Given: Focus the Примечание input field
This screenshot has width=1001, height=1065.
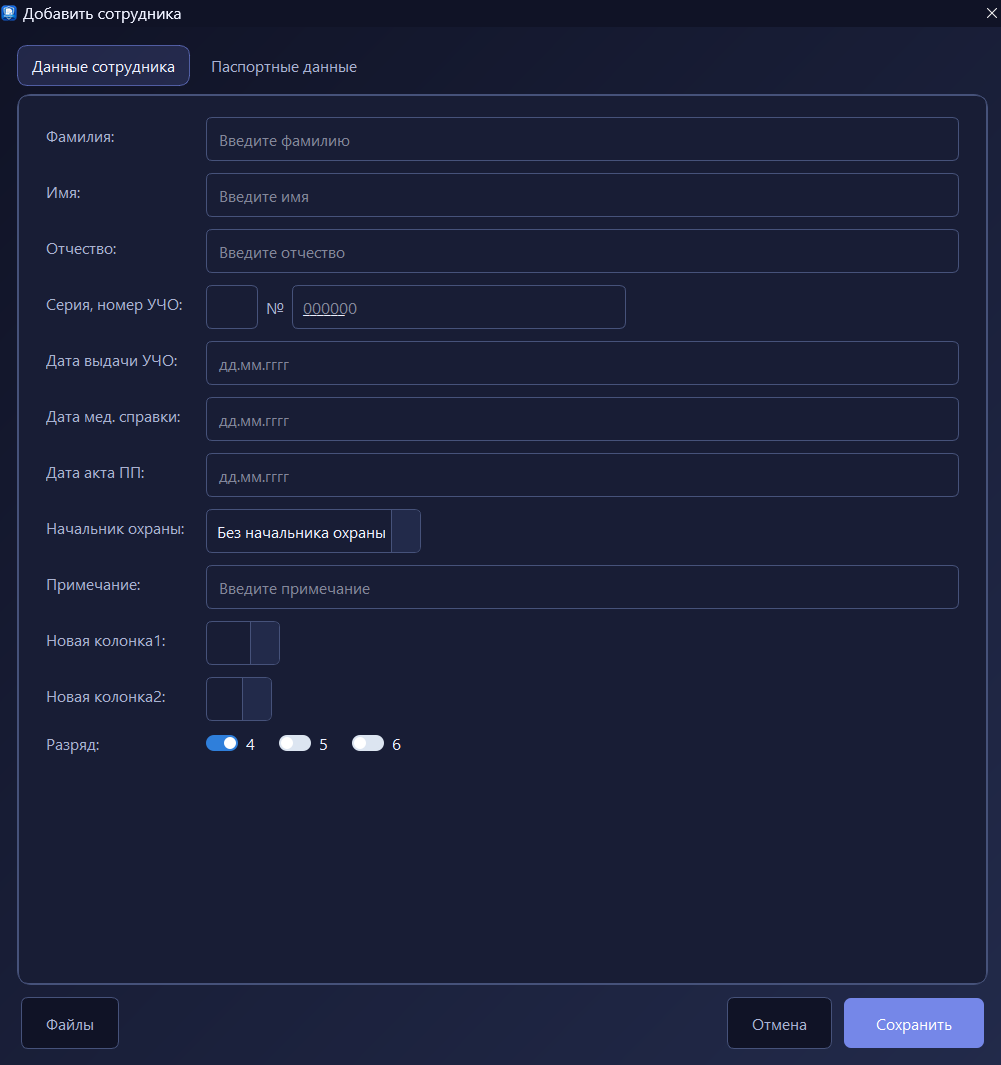Looking at the screenshot, I should (582, 587).
